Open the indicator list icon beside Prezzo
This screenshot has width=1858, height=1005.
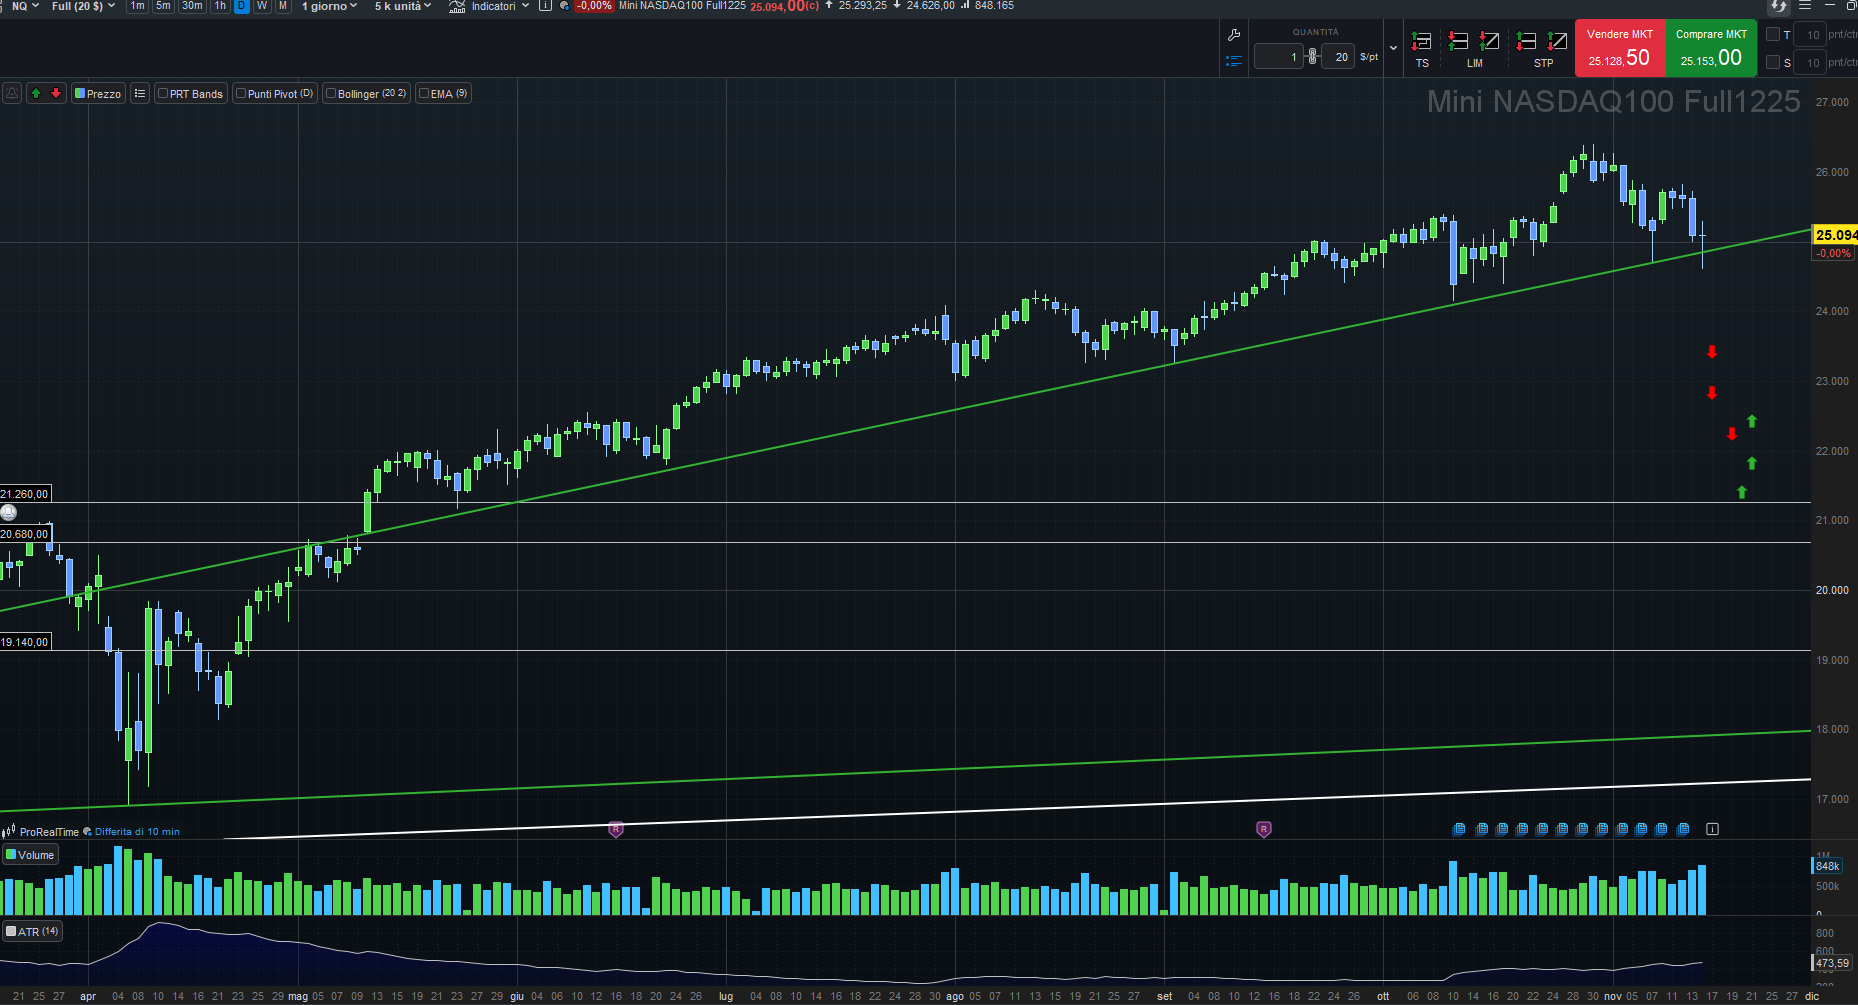pos(140,93)
